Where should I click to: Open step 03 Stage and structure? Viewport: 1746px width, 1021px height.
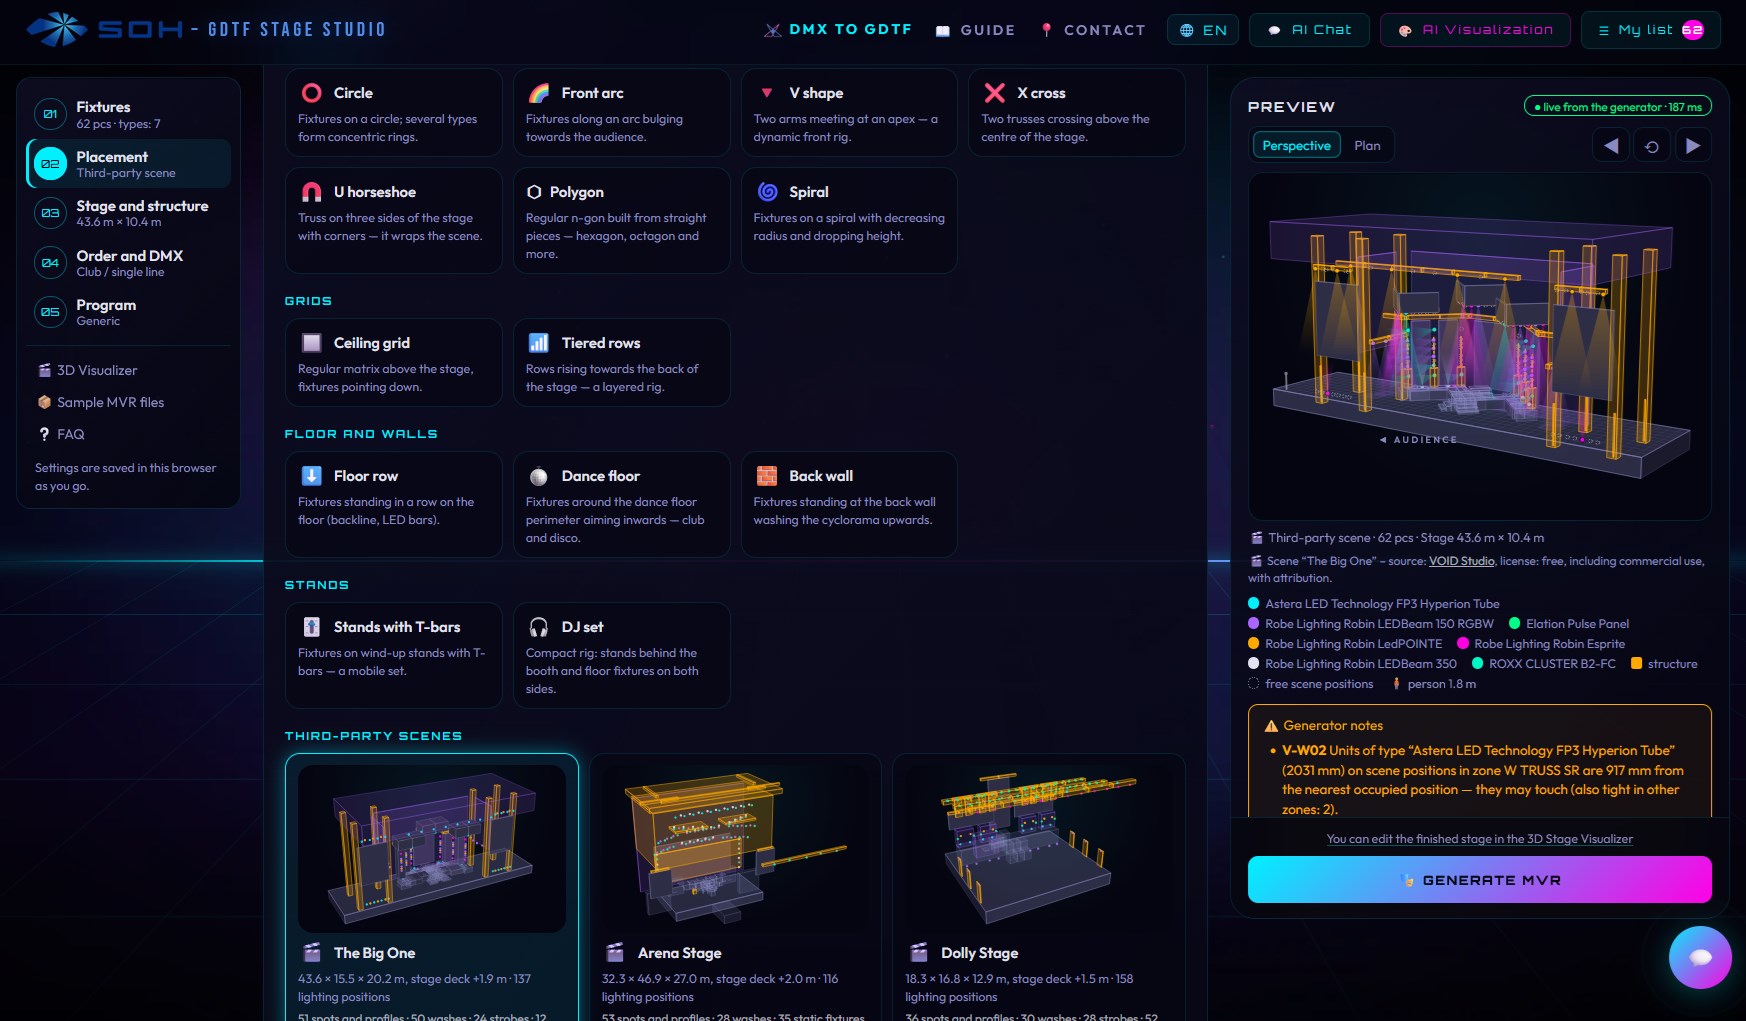pyautogui.click(x=129, y=213)
